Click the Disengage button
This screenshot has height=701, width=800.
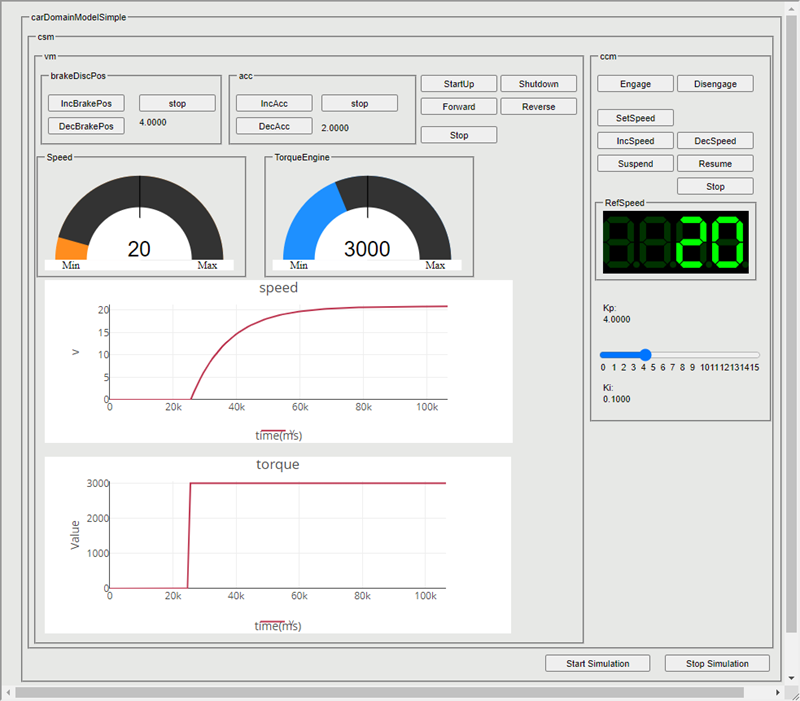click(x=715, y=84)
